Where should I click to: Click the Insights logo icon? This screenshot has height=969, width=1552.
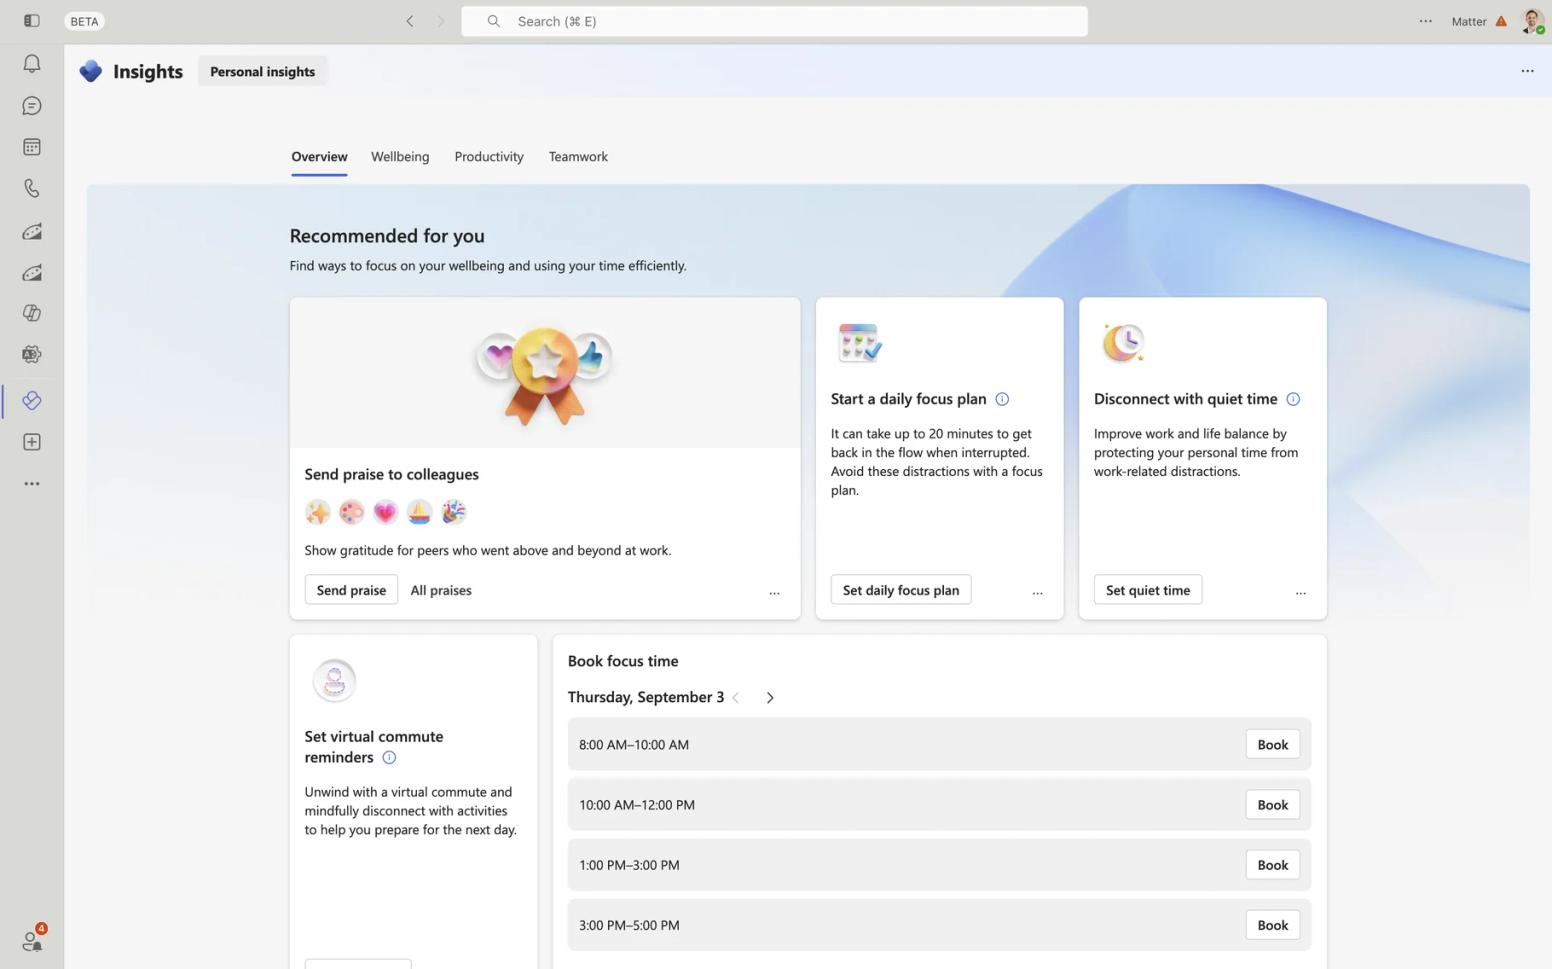coord(91,71)
